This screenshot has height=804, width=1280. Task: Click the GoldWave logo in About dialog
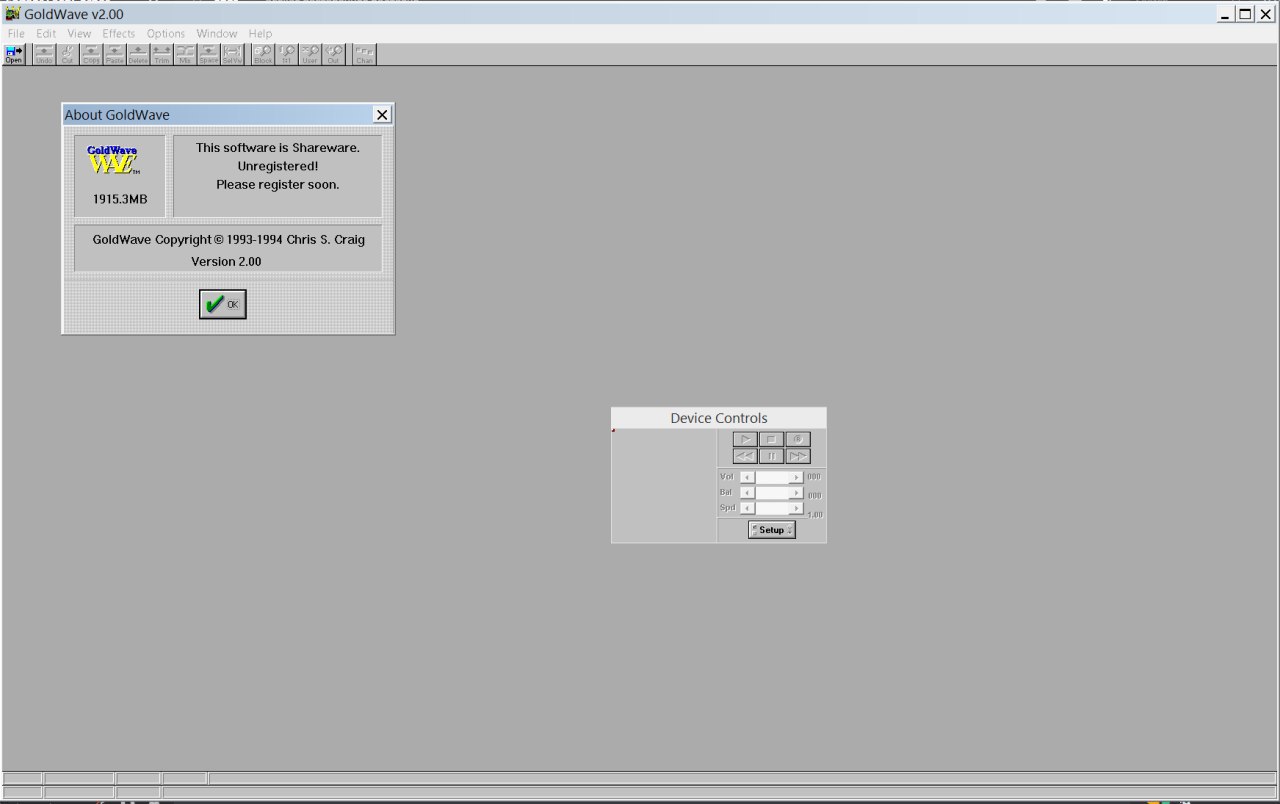coord(113,160)
